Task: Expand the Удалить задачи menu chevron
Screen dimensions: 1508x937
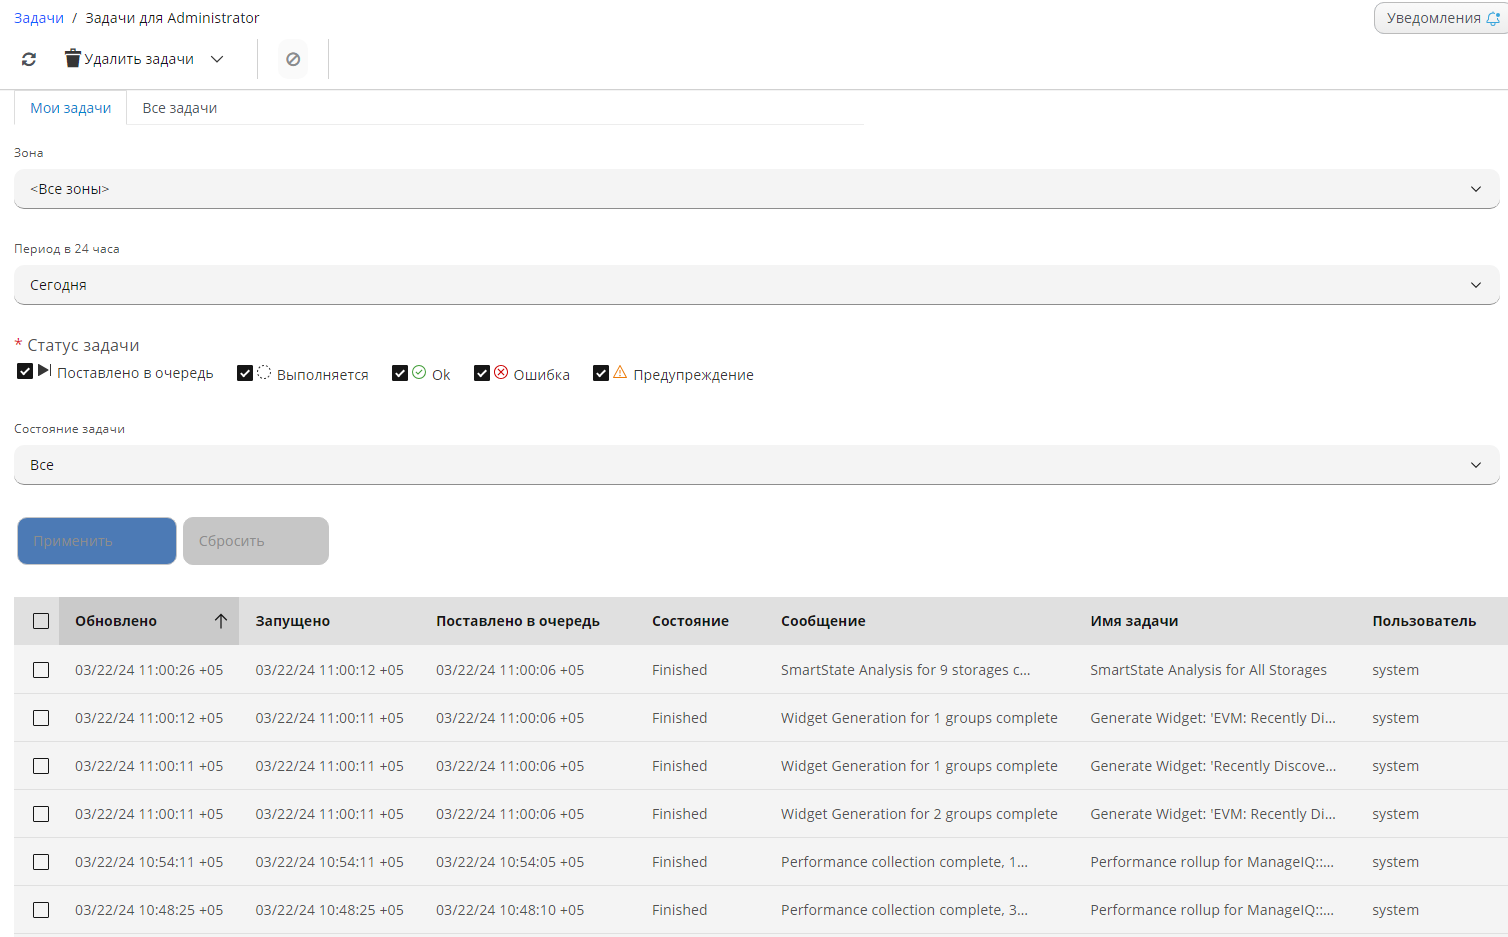Action: pos(217,59)
